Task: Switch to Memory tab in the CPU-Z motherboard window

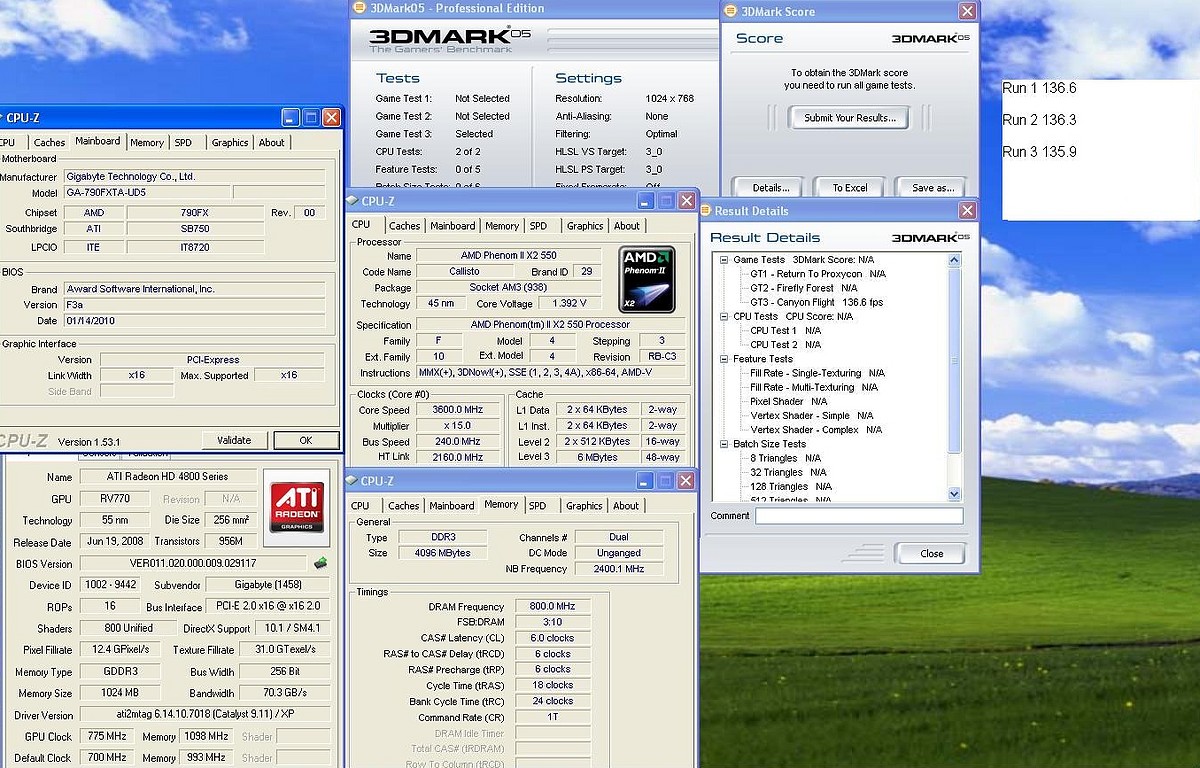Action: point(147,143)
